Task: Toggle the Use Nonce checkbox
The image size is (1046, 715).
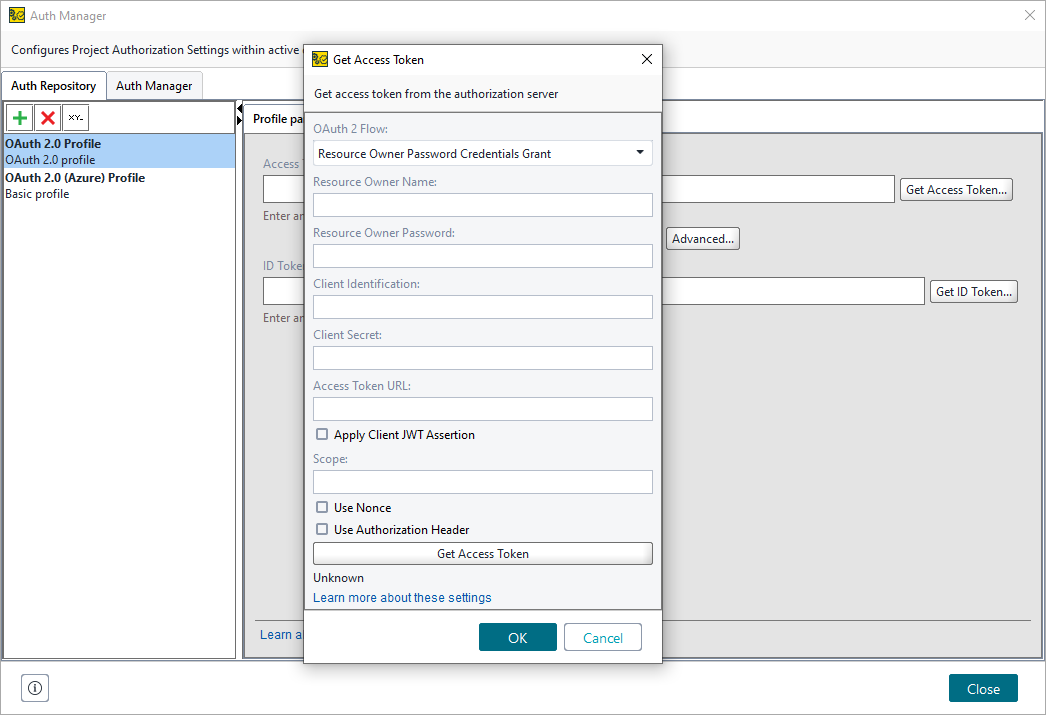Action: tap(322, 507)
